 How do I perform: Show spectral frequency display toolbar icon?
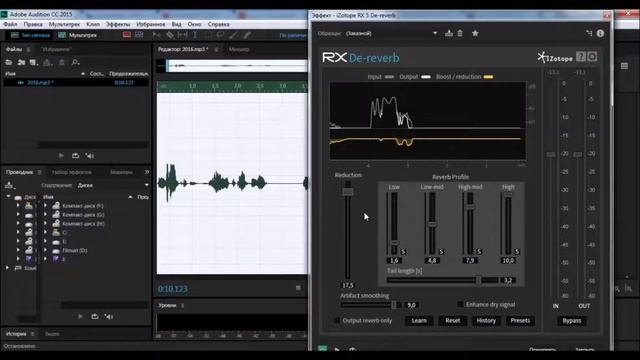pos(127,35)
